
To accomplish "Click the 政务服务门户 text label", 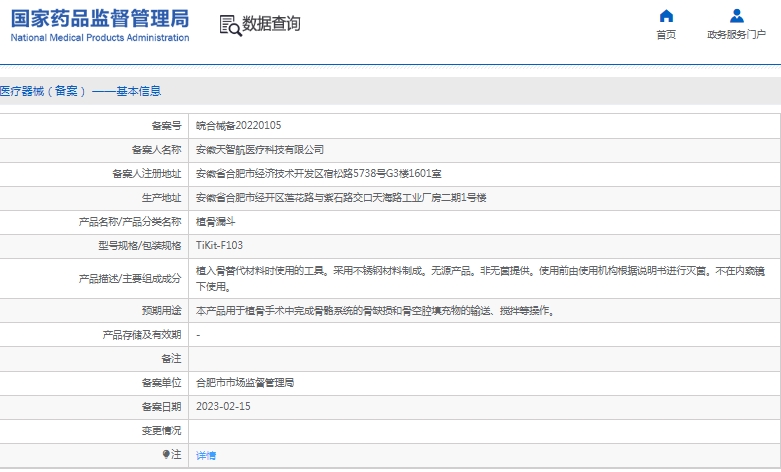I will [x=736, y=34].
